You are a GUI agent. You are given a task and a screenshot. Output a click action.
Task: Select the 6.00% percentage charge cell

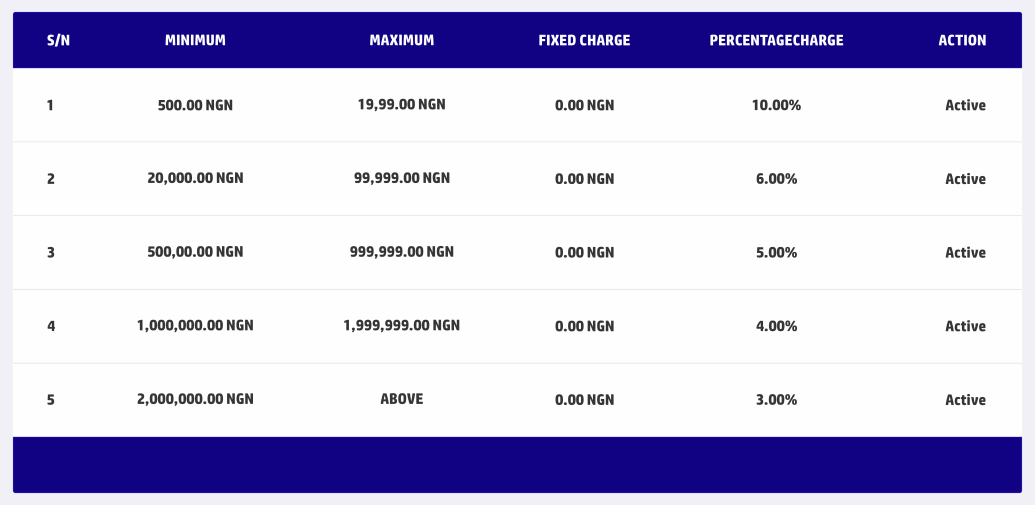tap(776, 179)
